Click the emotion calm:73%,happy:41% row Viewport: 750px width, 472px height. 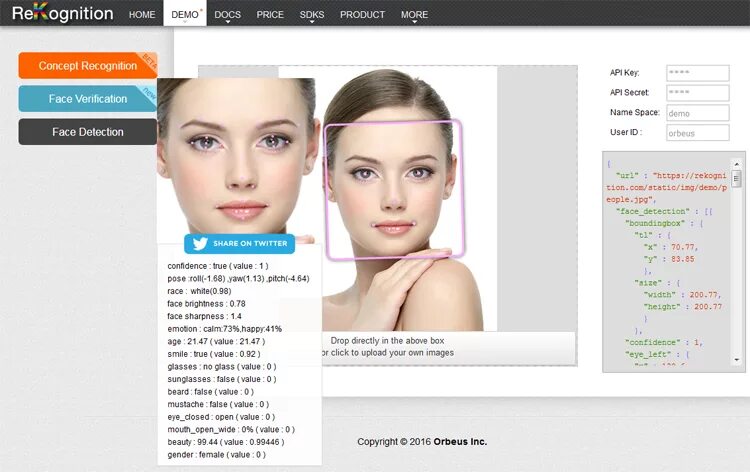pos(224,329)
